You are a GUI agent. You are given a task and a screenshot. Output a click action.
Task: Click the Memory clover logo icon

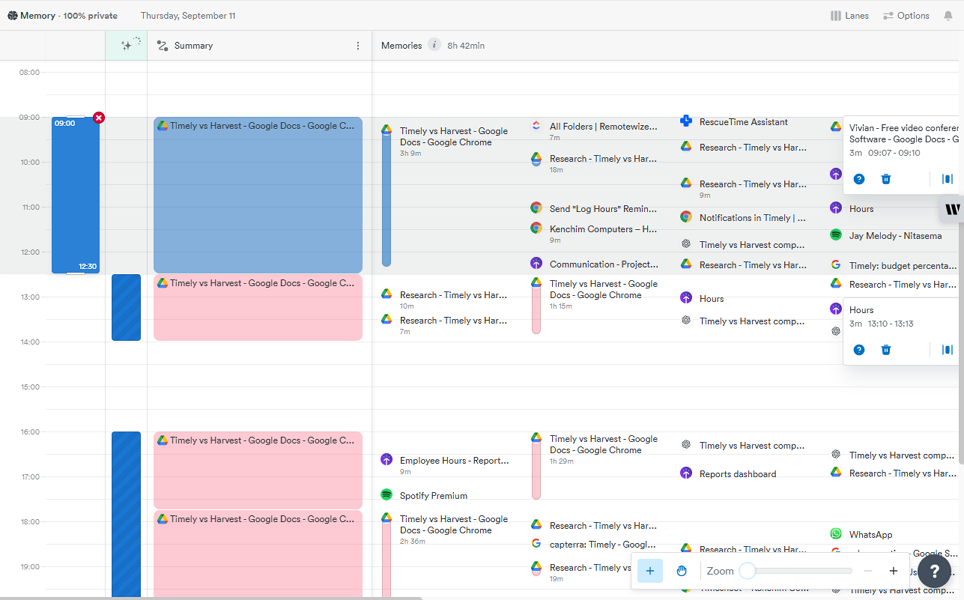[x=11, y=15]
